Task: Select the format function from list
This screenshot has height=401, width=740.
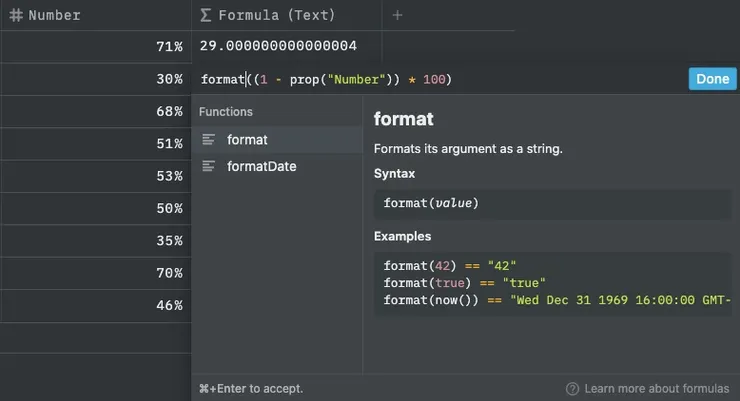Action: [247, 140]
